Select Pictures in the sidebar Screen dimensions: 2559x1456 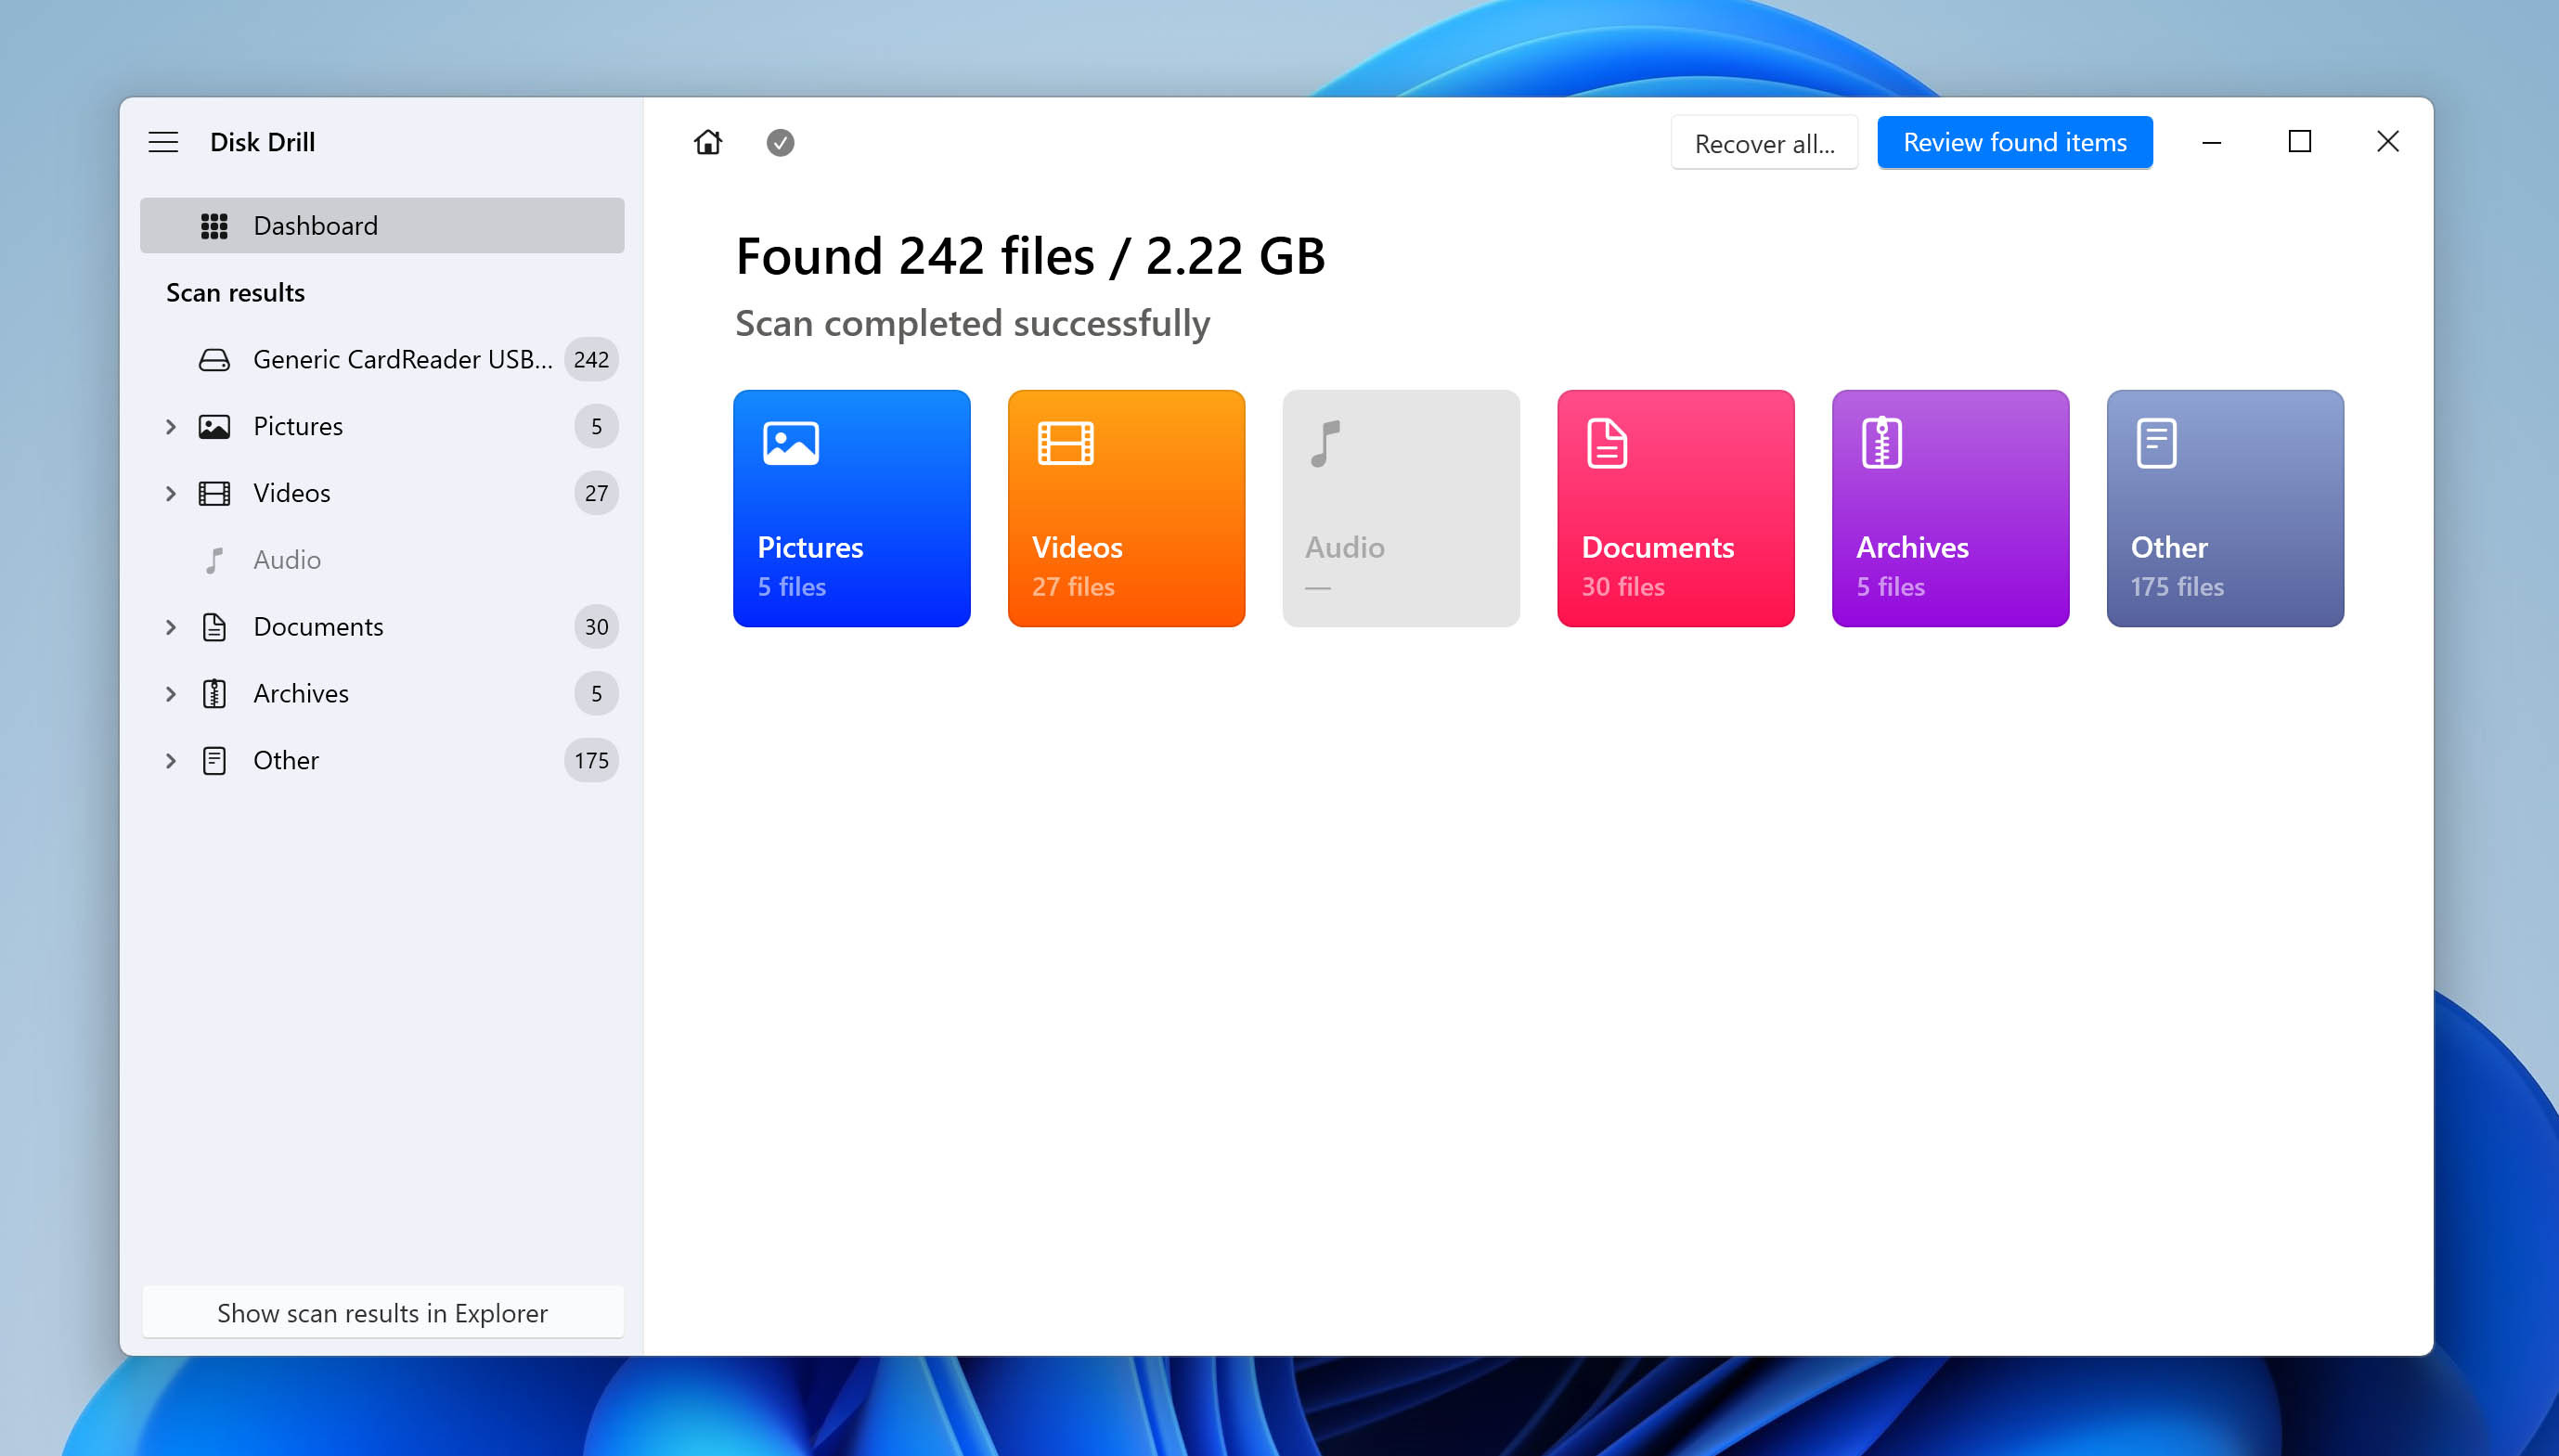coord(382,426)
